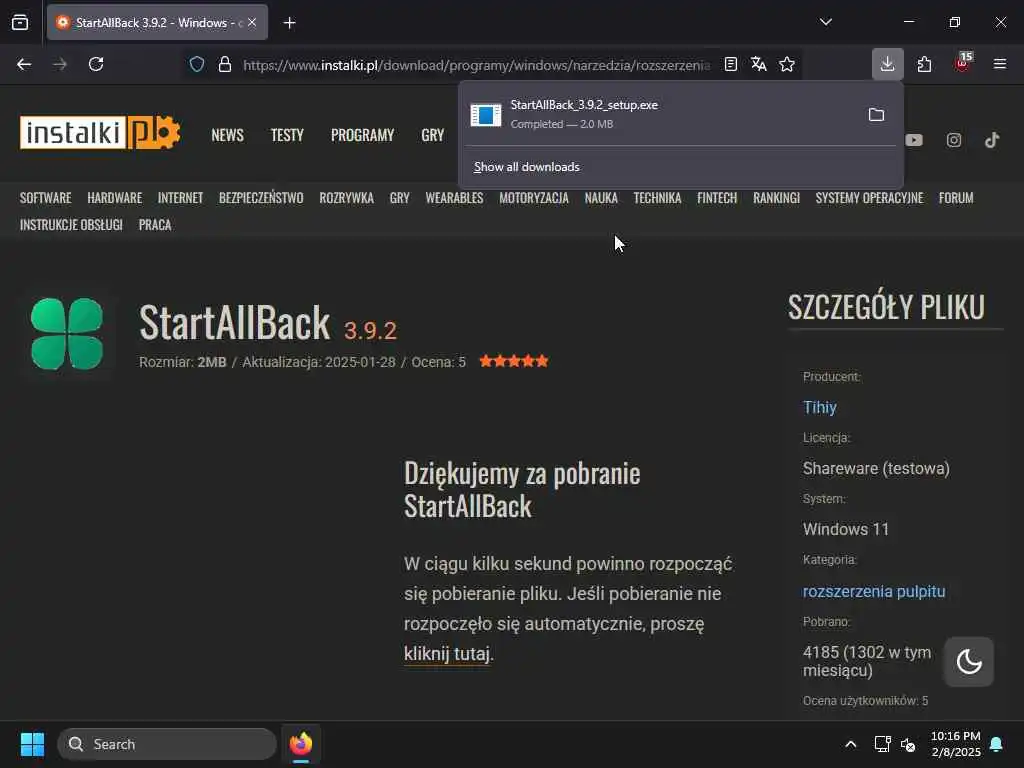Viewport: 1024px width, 768px height.
Task: Select the FINTECH category
Action: [x=717, y=198]
